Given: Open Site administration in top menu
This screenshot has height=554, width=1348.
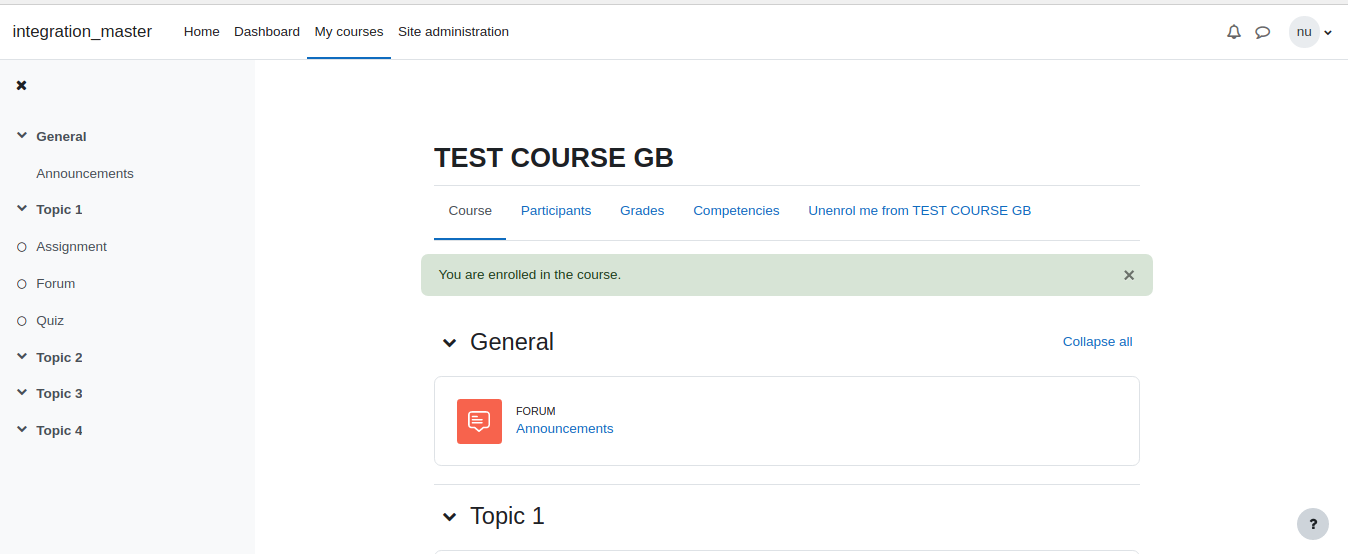Looking at the screenshot, I should click(453, 32).
